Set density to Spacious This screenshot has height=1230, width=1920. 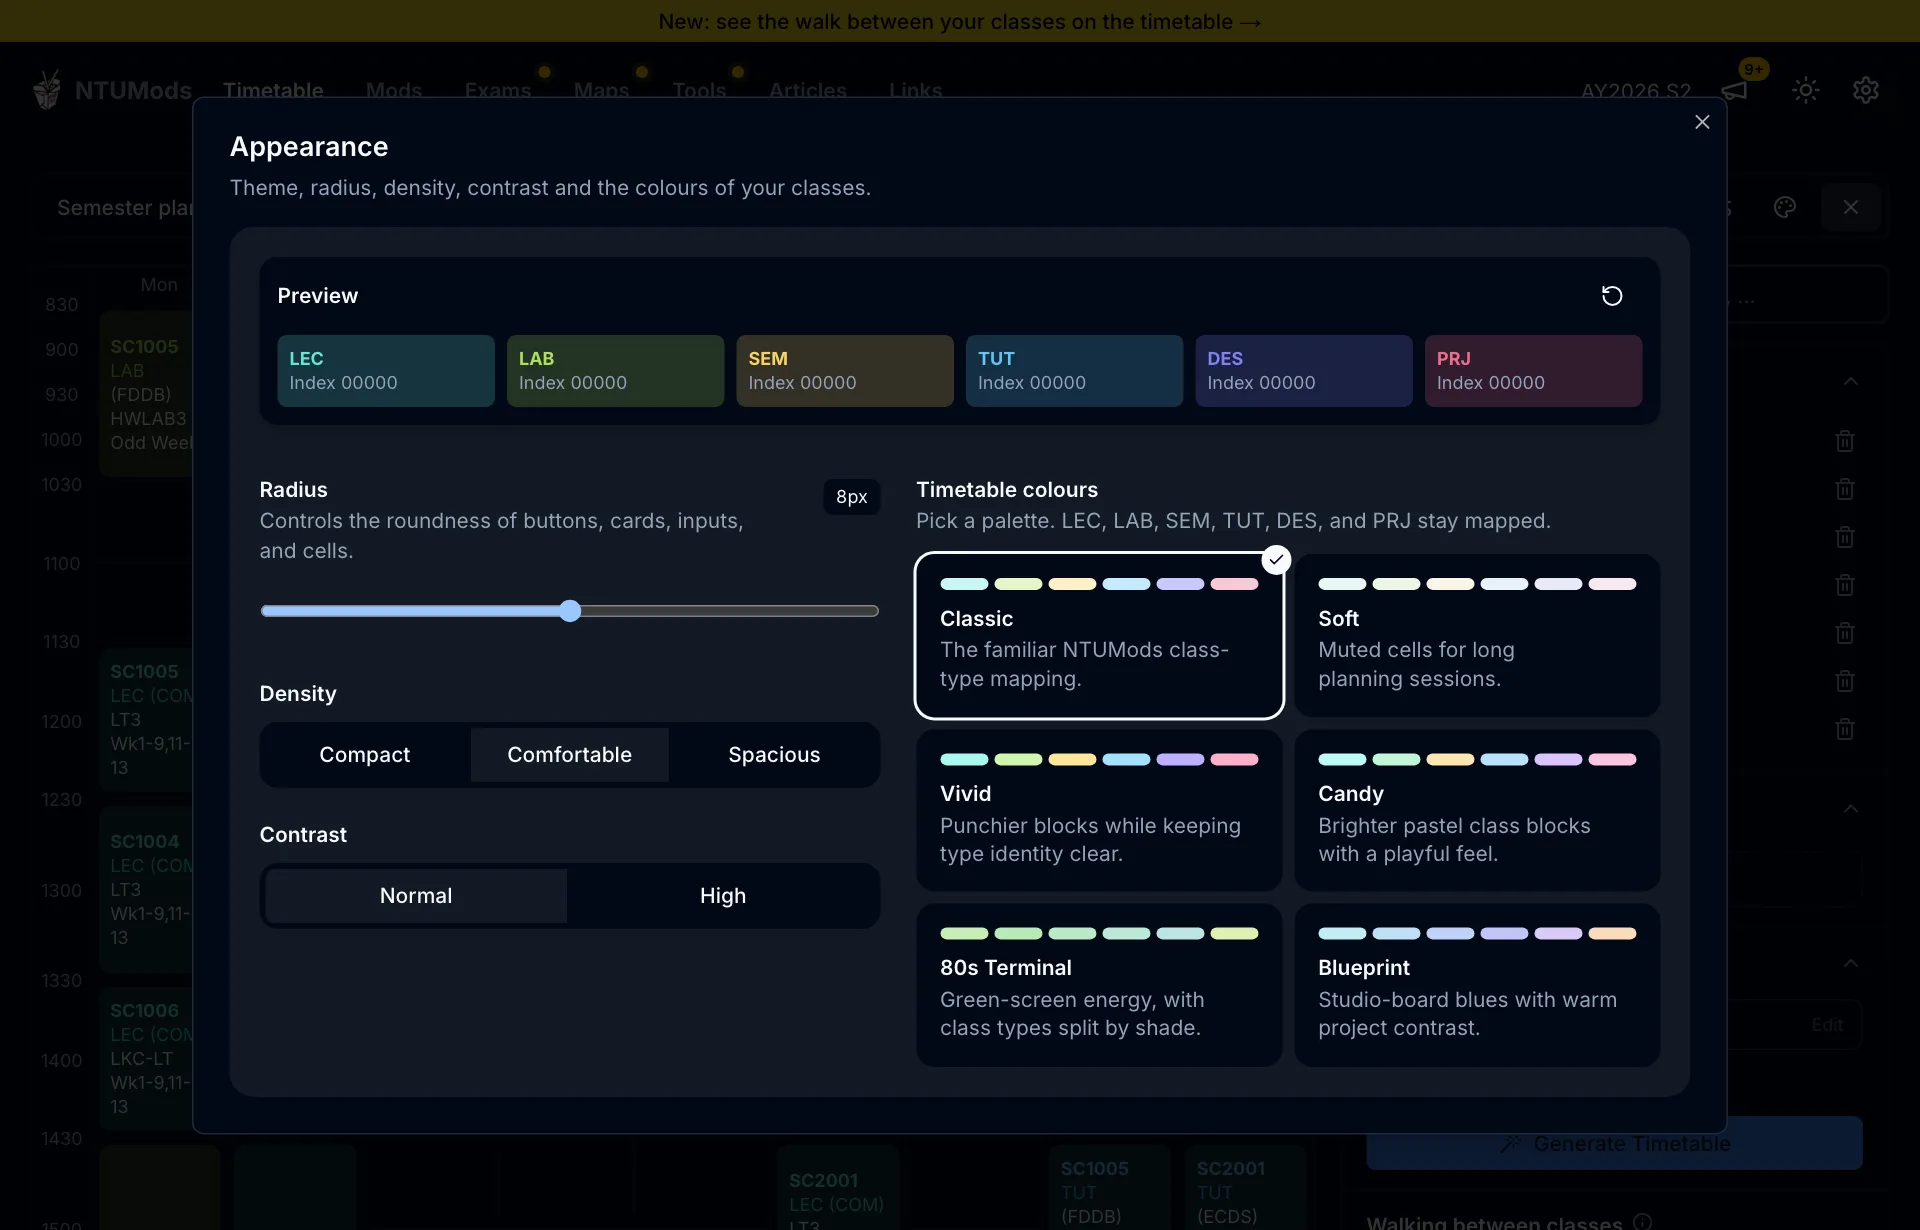[774, 755]
